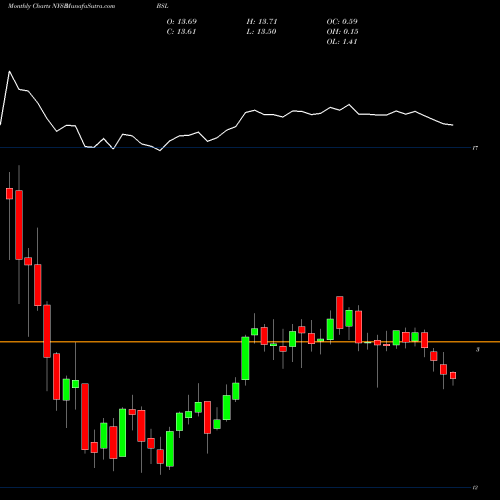The image size is (500, 500).
Task: Click the "Monthly Charts" title text
Action: coord(29,6)
